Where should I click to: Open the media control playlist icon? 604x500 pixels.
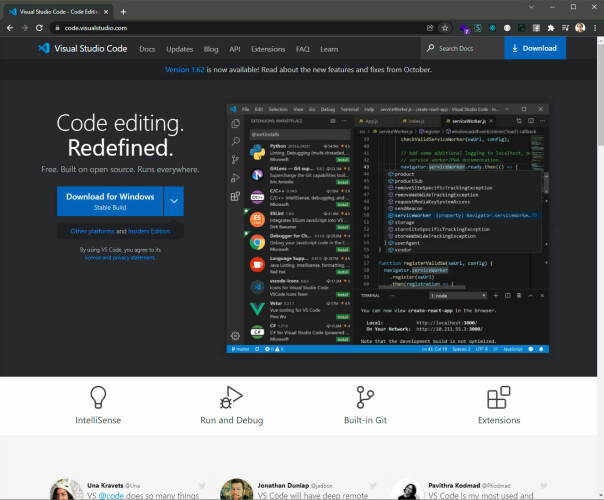[x=565, y=28]
